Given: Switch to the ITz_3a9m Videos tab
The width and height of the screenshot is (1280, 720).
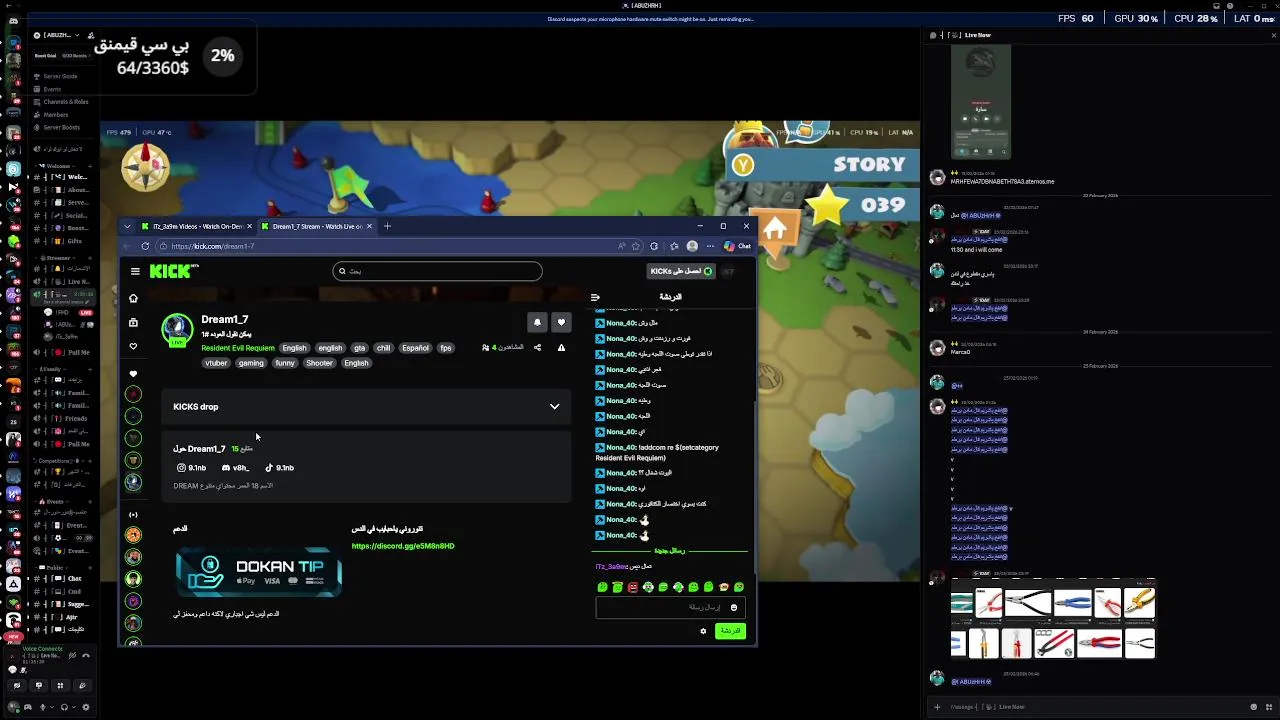Looking at the screenshot, I should [197, 226].
